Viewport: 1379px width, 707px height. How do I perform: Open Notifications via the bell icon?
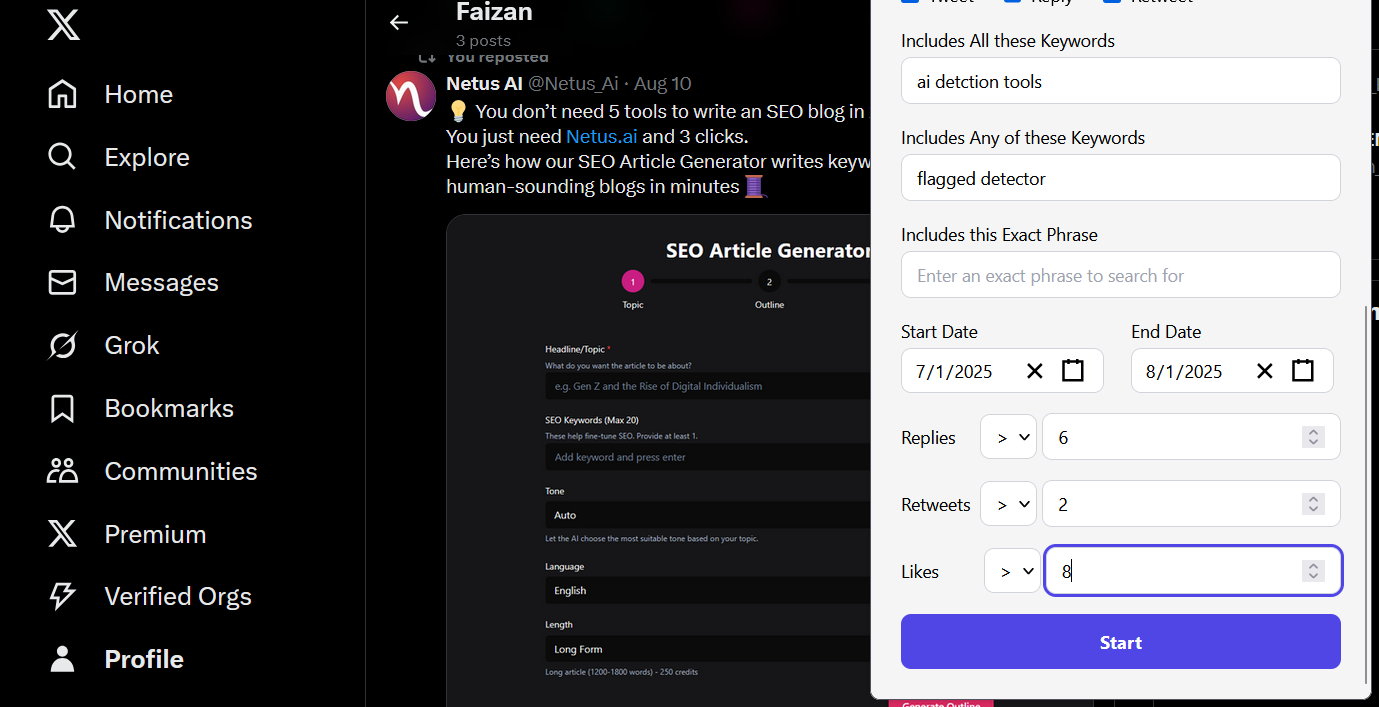(x=61, y=219)
